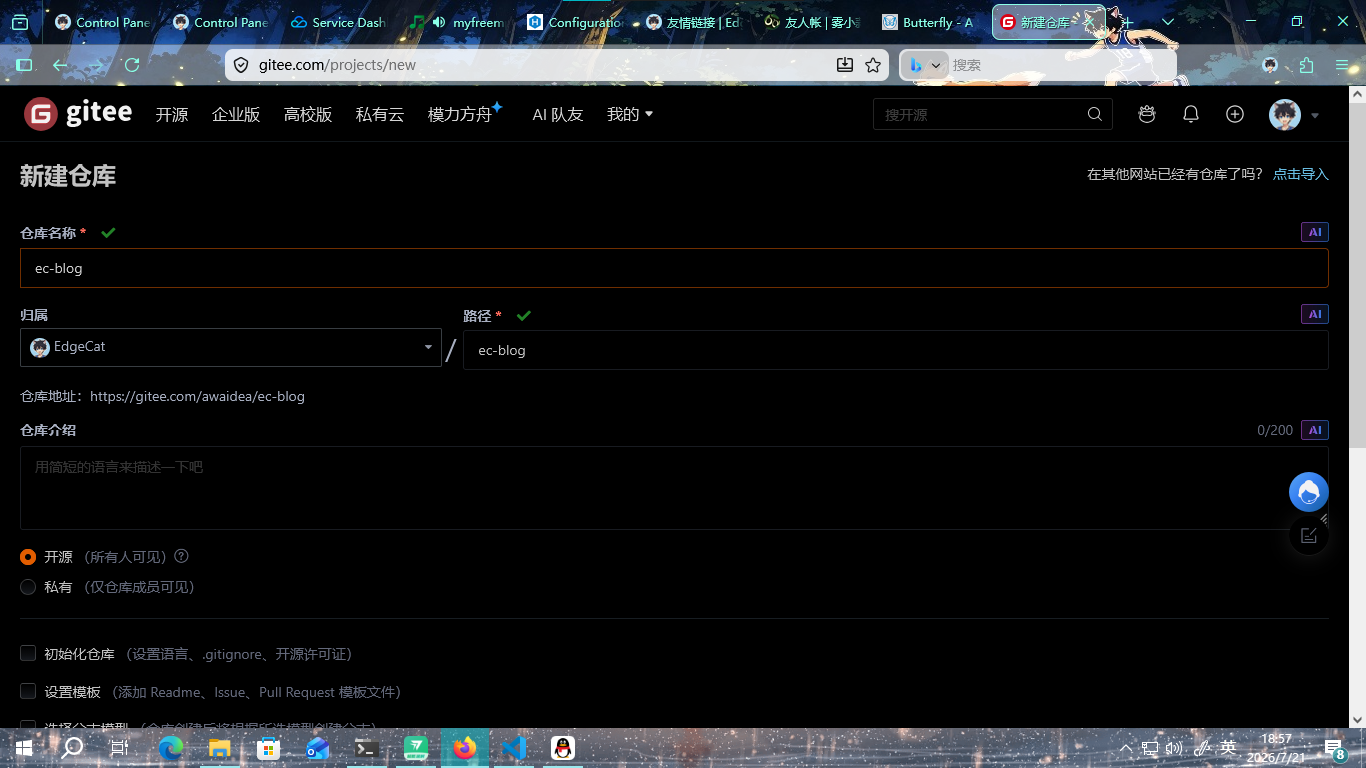Viewport: 1366px width, 768px height.
Task: Enable the 设置模板 checkbox
Action: (28, 691)
